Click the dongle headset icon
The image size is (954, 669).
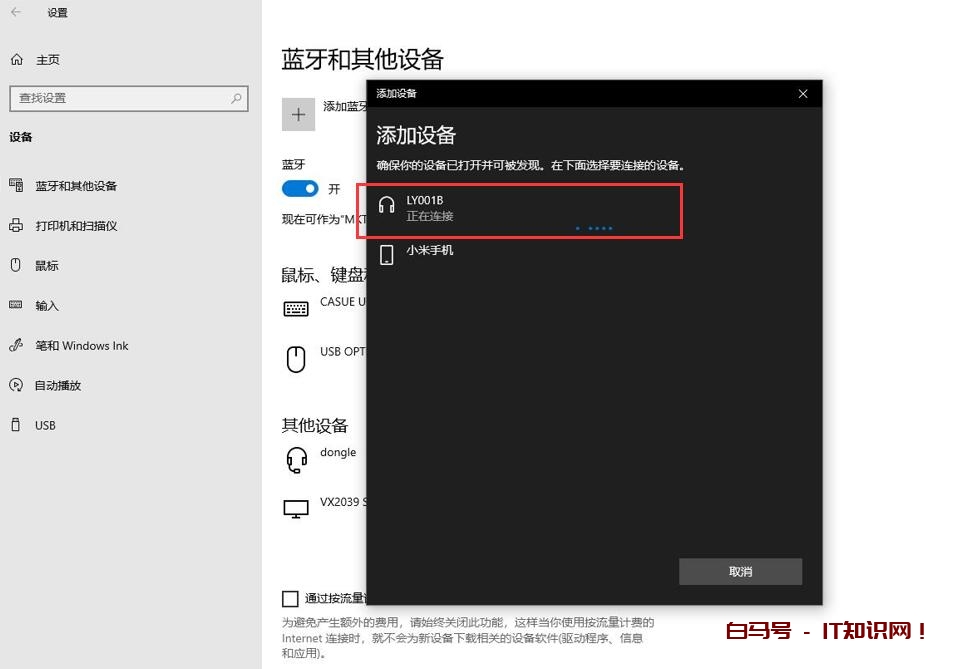click(x=296, y=460)
